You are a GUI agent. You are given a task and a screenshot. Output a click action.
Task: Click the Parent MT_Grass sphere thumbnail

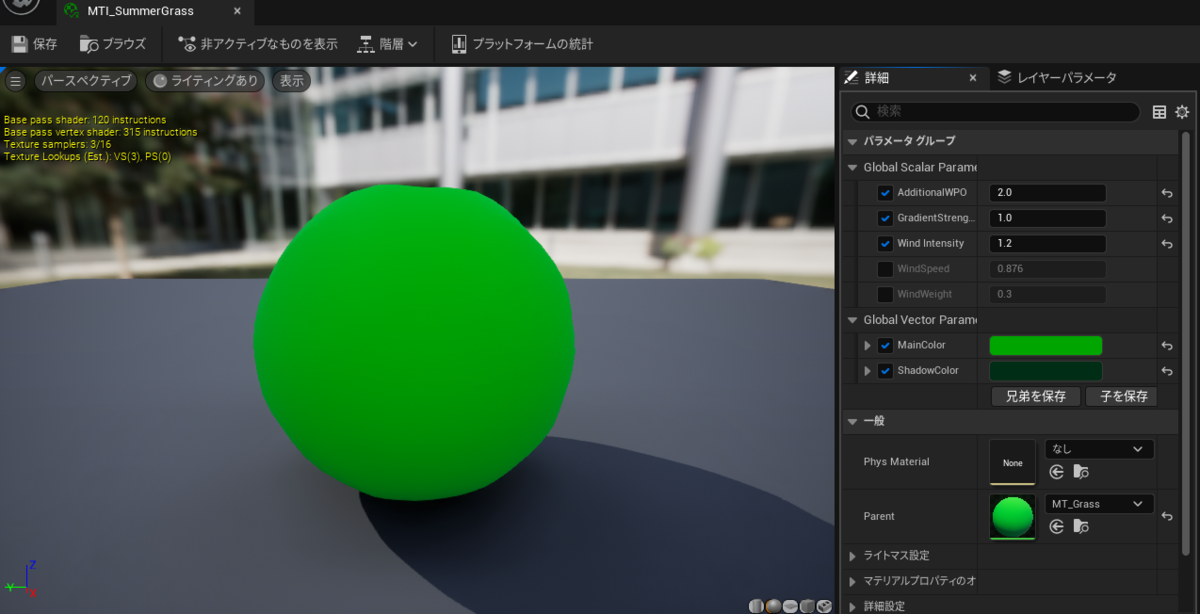[x=1013, y=517]
